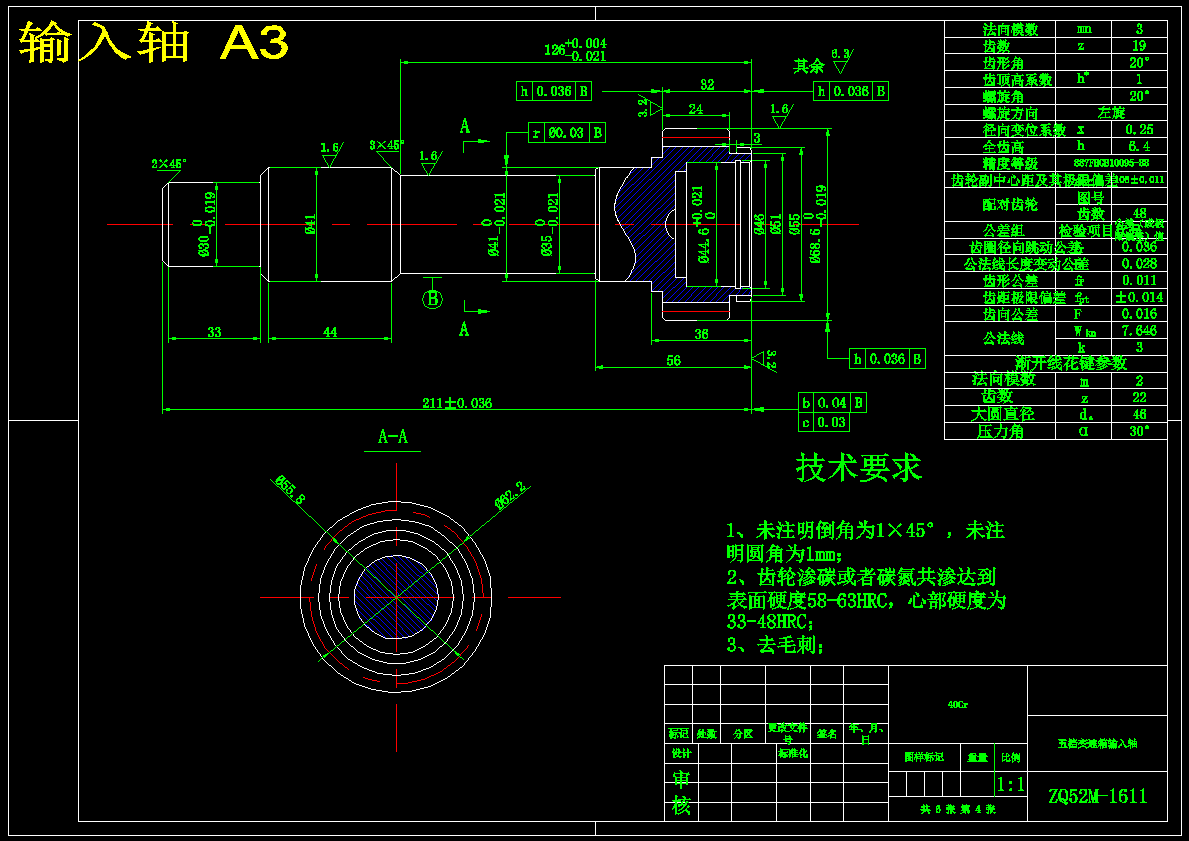Select the 齿形公差 row label
Screen dimensions: 1189x841
[1010, 281]
